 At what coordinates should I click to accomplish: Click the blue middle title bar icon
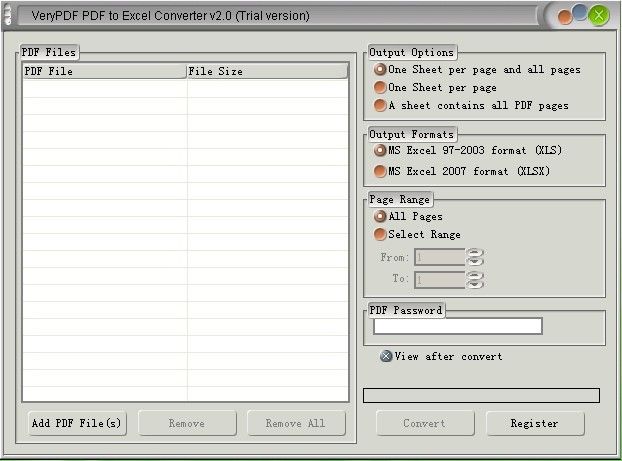[580, 12]
